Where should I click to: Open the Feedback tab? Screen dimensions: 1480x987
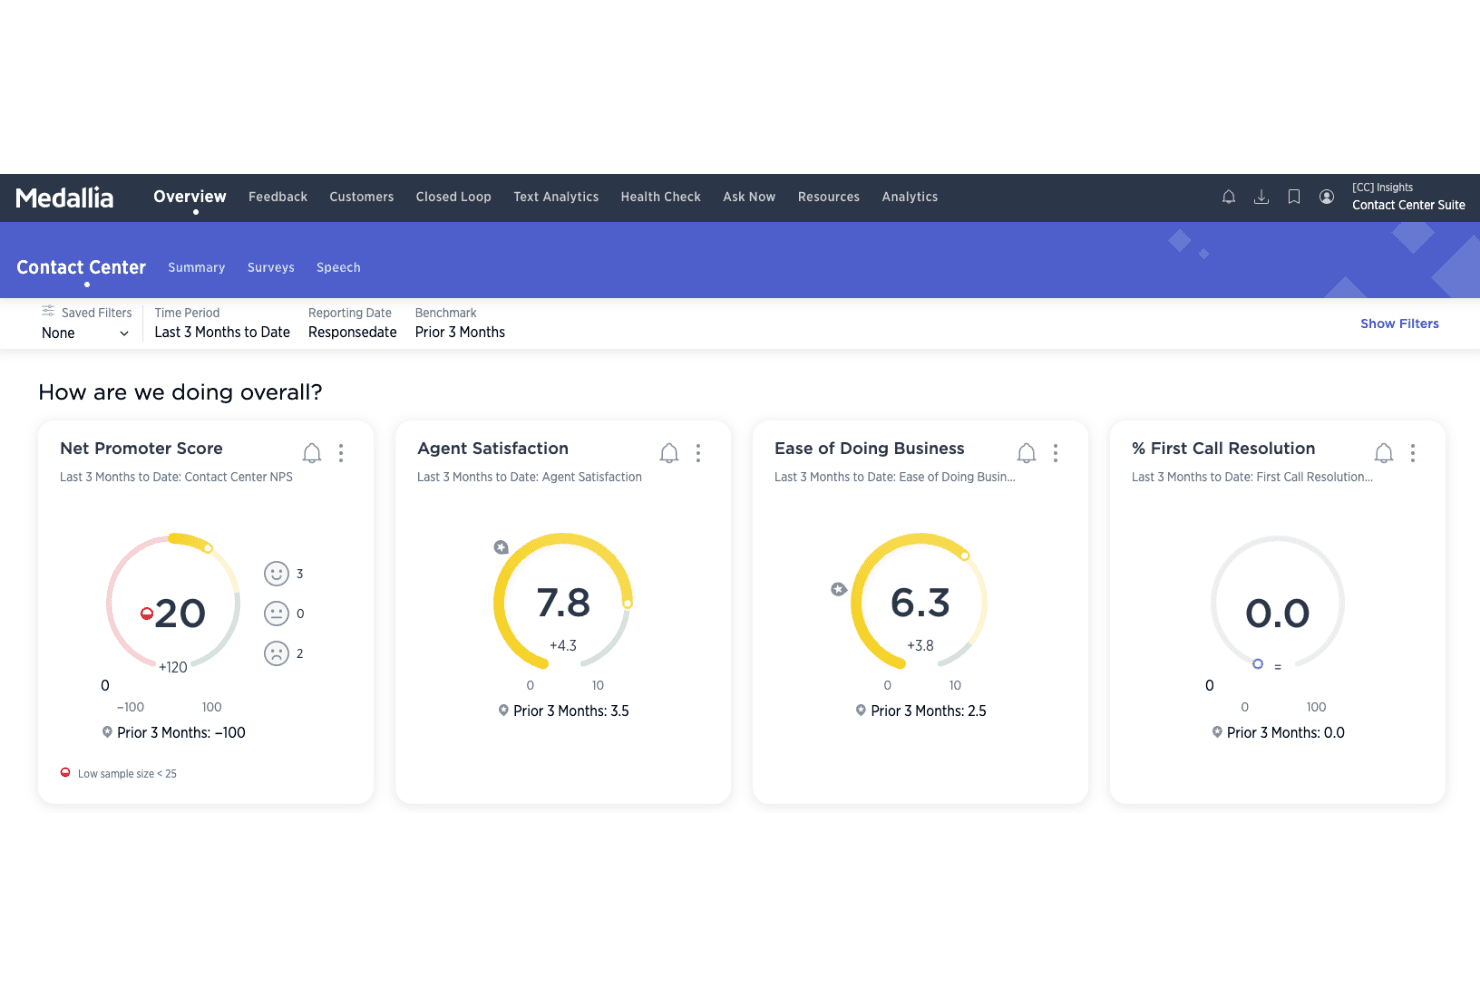coord(278,197)
